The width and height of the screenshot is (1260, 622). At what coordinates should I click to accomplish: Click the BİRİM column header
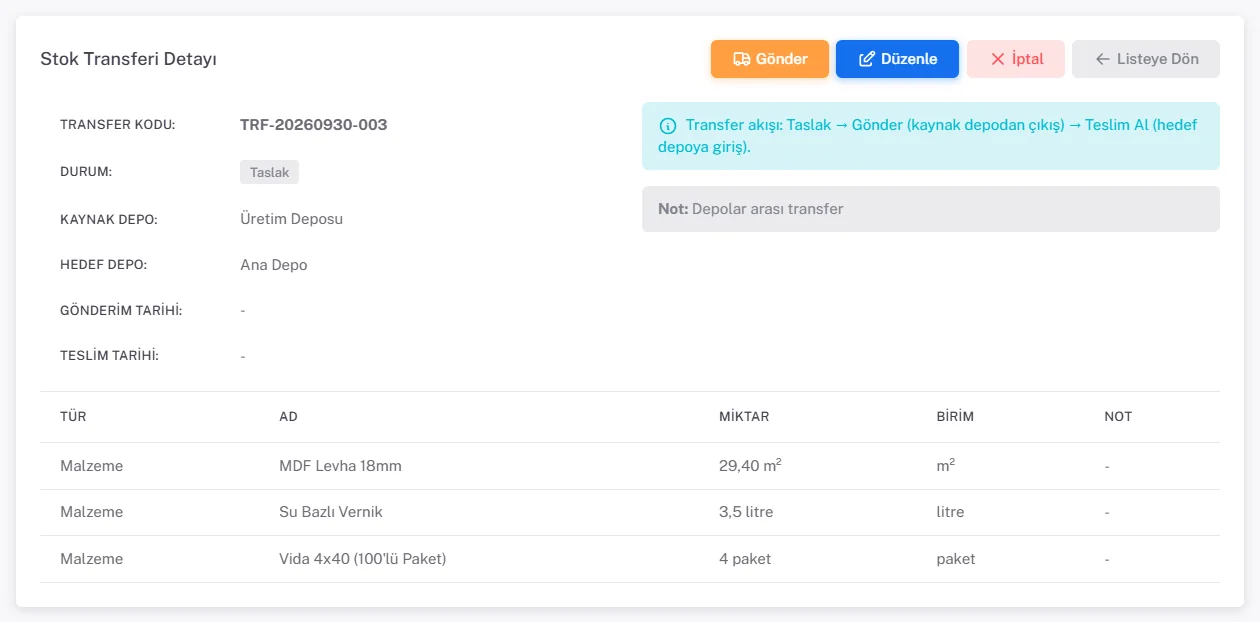click(948, 416)
